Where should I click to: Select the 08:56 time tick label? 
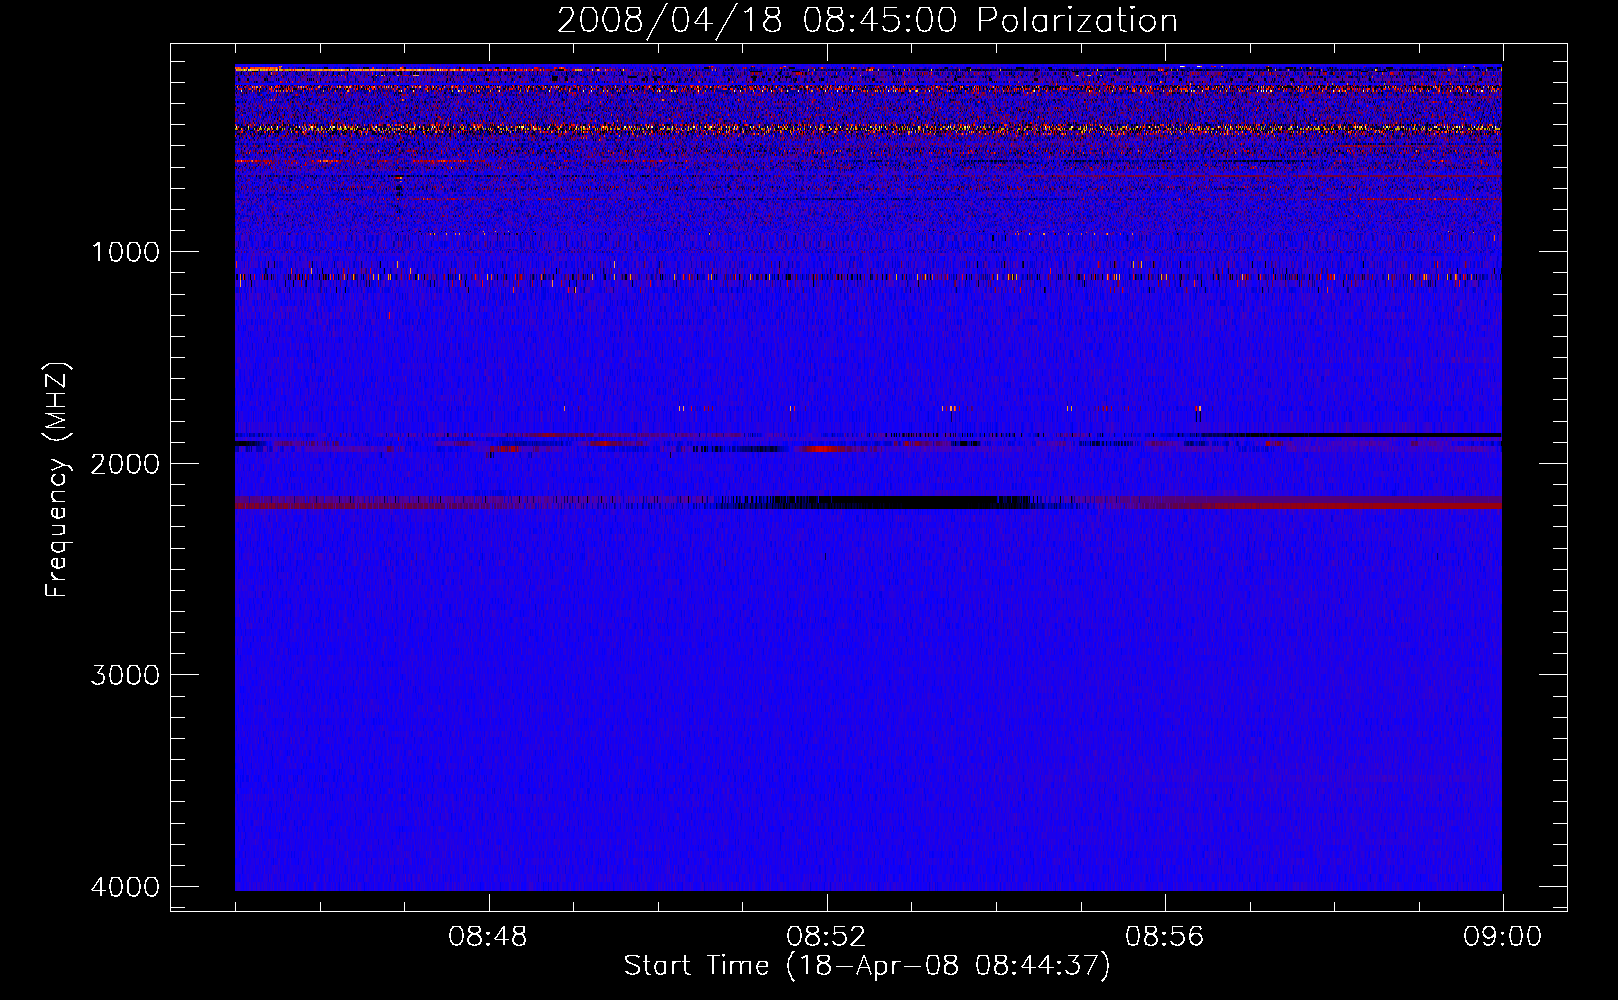(x=1164, y=937)
